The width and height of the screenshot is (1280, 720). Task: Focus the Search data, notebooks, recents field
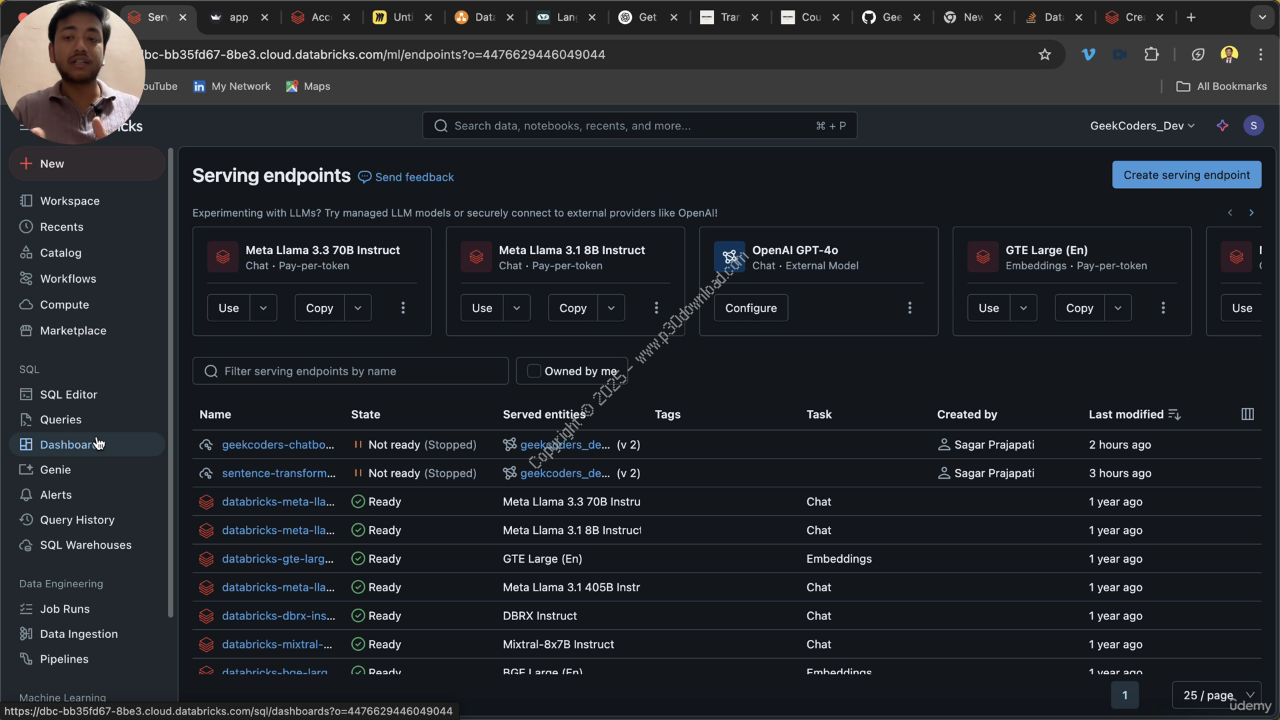coord(640,126)
